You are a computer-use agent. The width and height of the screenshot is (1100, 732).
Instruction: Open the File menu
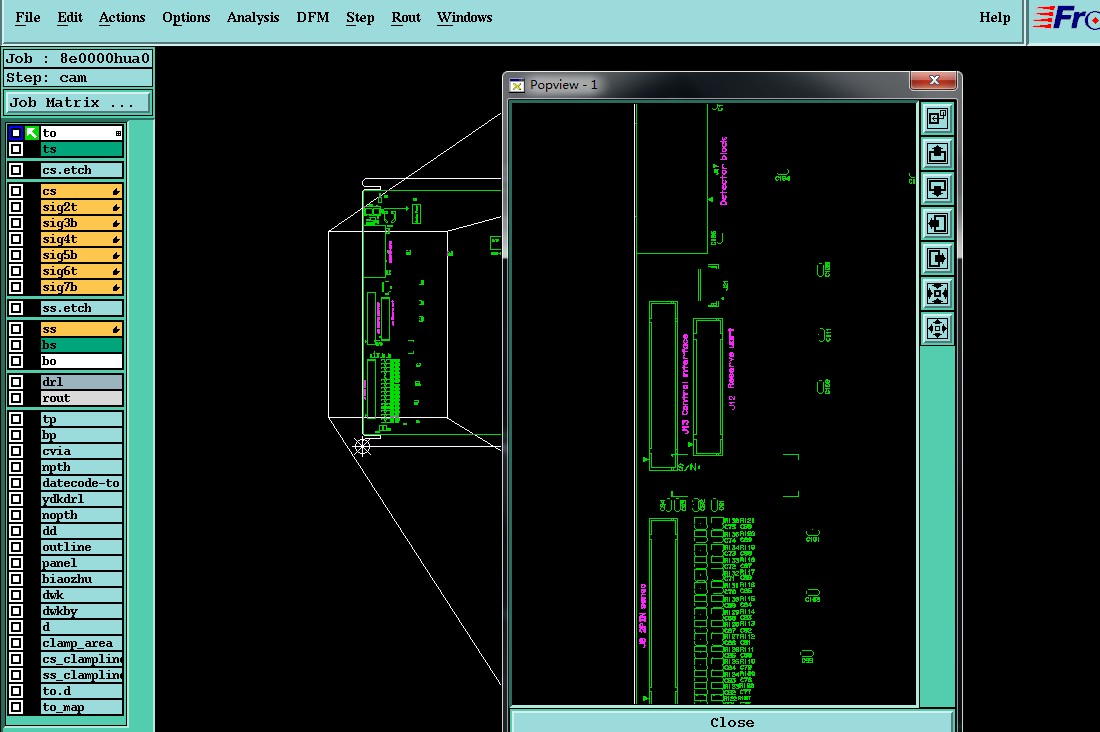[x=27, y=18]
